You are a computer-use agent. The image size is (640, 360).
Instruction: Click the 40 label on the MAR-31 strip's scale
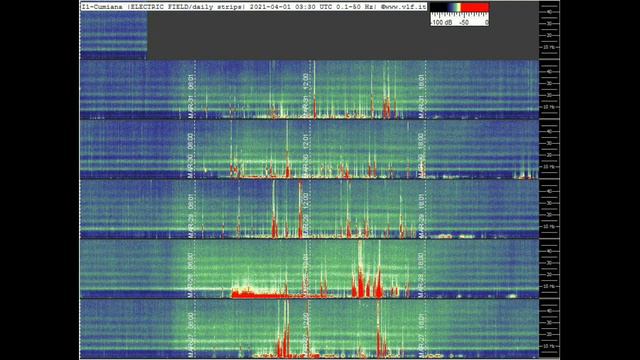pos(549,72)
